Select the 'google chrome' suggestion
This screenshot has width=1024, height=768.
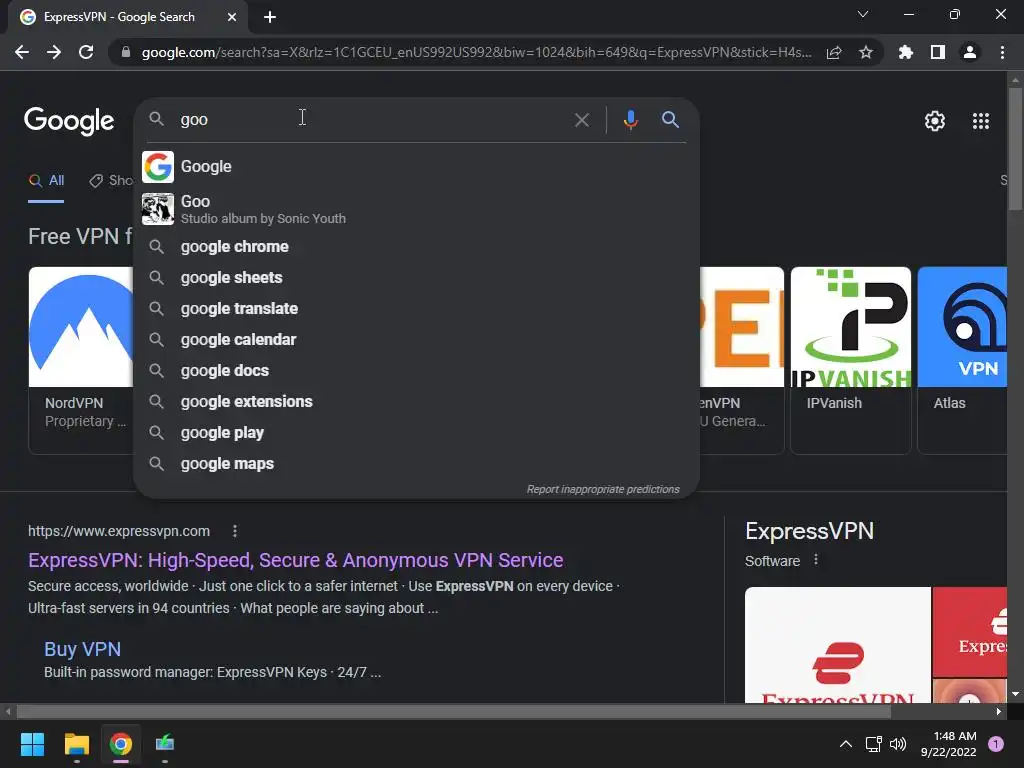pyautogui.click(x=416, y=247)
